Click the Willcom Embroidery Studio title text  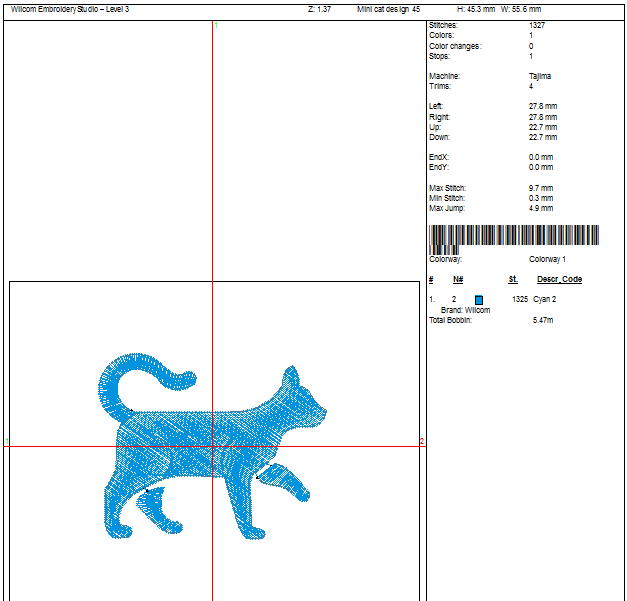tap(70, 9)
